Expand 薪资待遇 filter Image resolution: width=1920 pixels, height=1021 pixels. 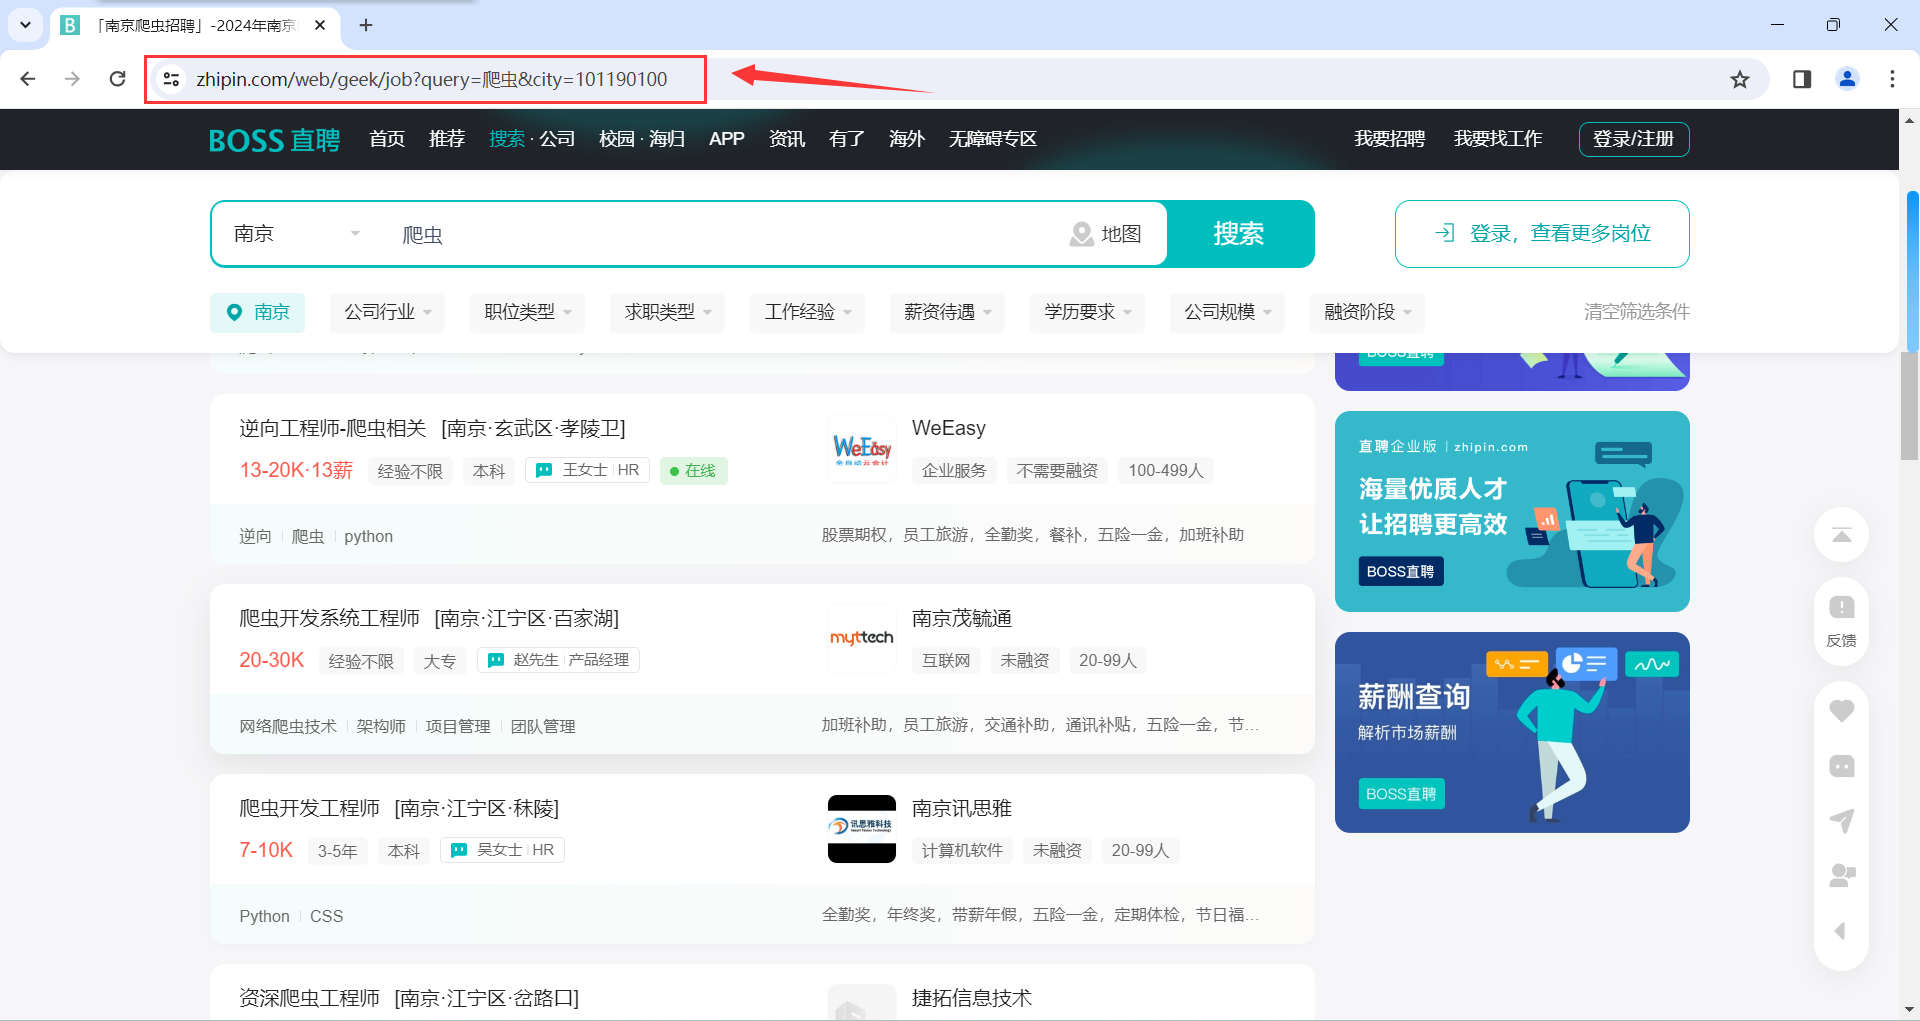pos(948,312)
